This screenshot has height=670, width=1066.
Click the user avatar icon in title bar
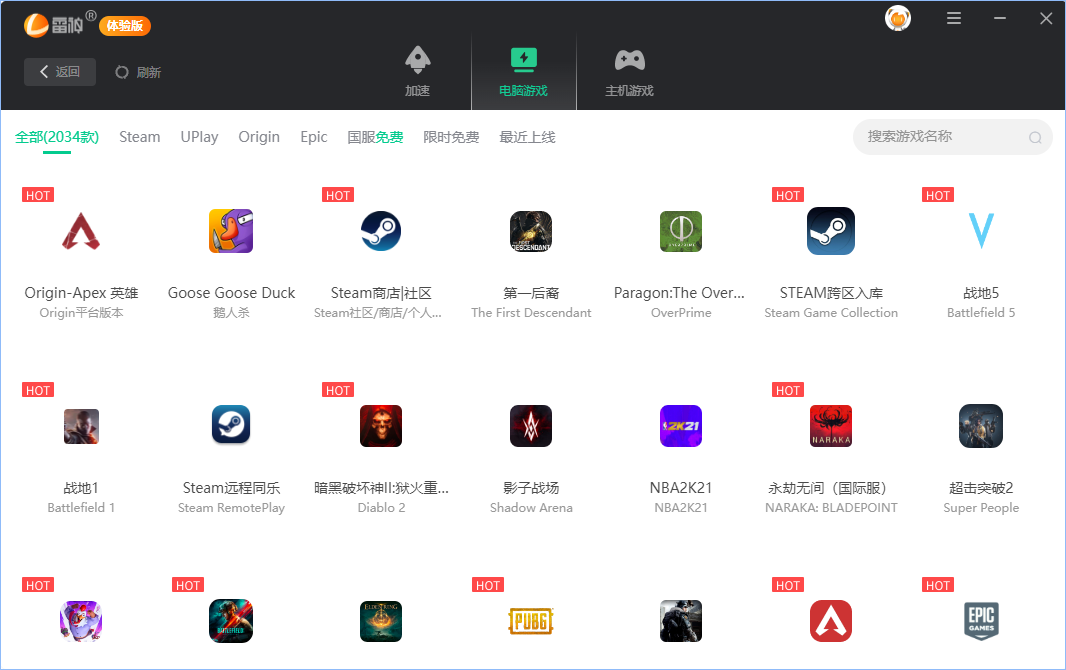[897, 18]
